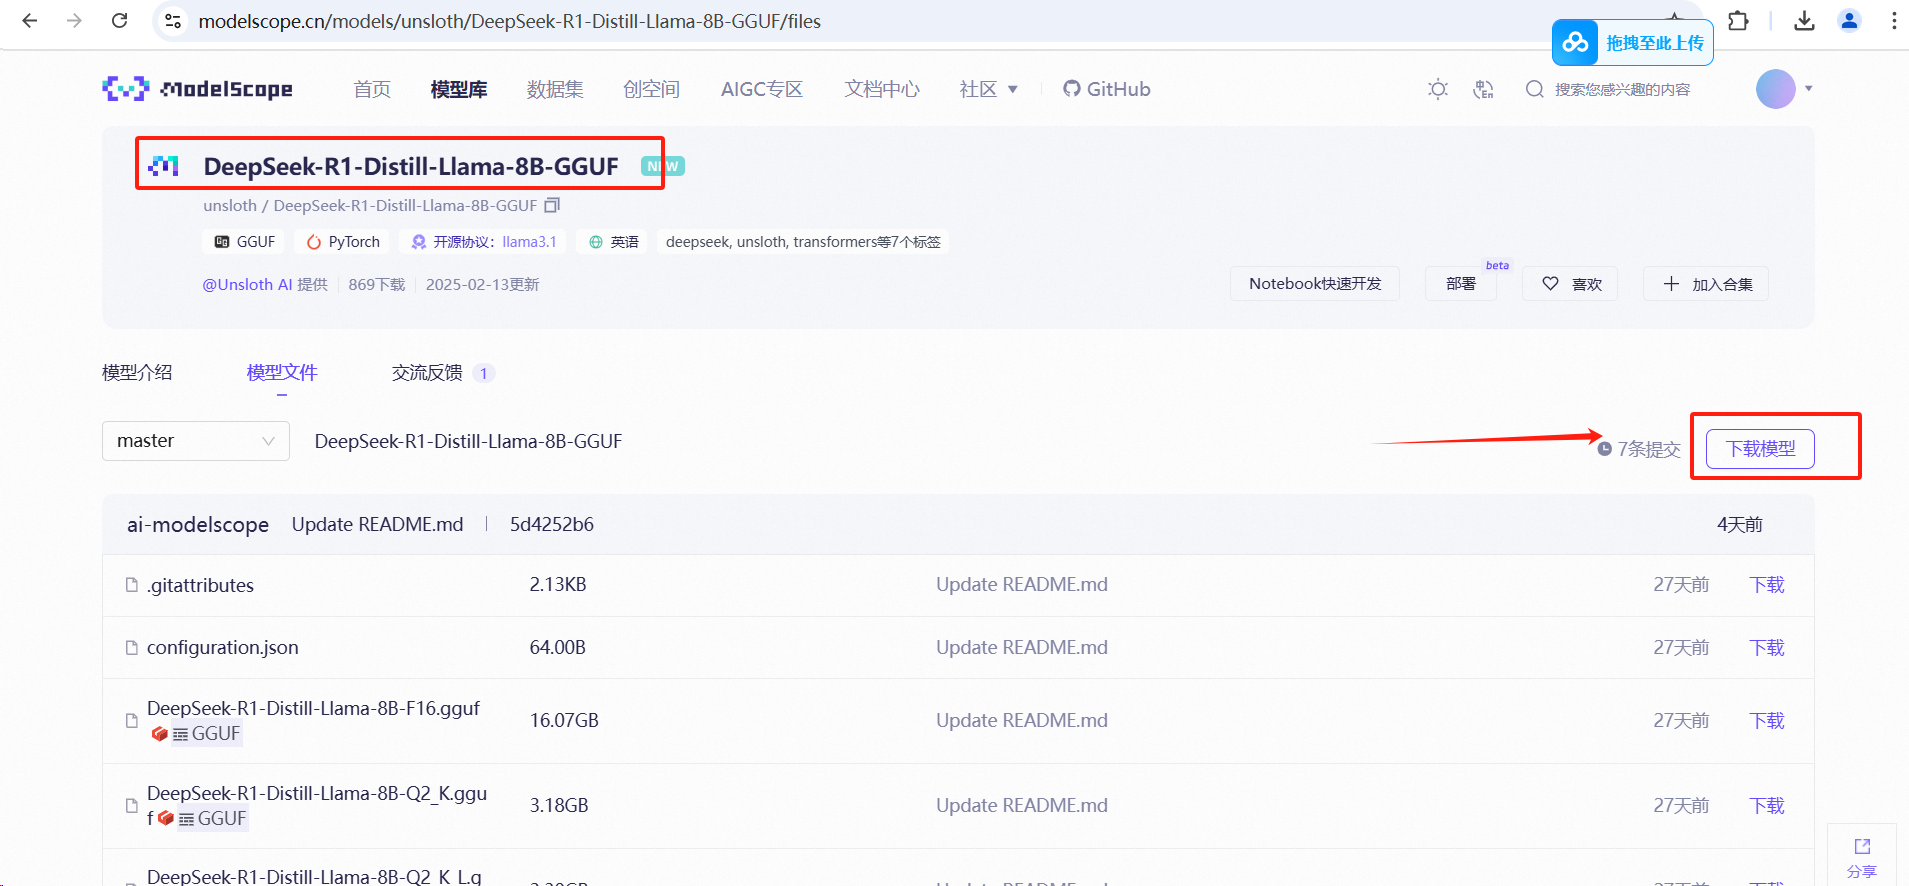
Task: Click the search magnifier icon
Action: pos(1534,89)
